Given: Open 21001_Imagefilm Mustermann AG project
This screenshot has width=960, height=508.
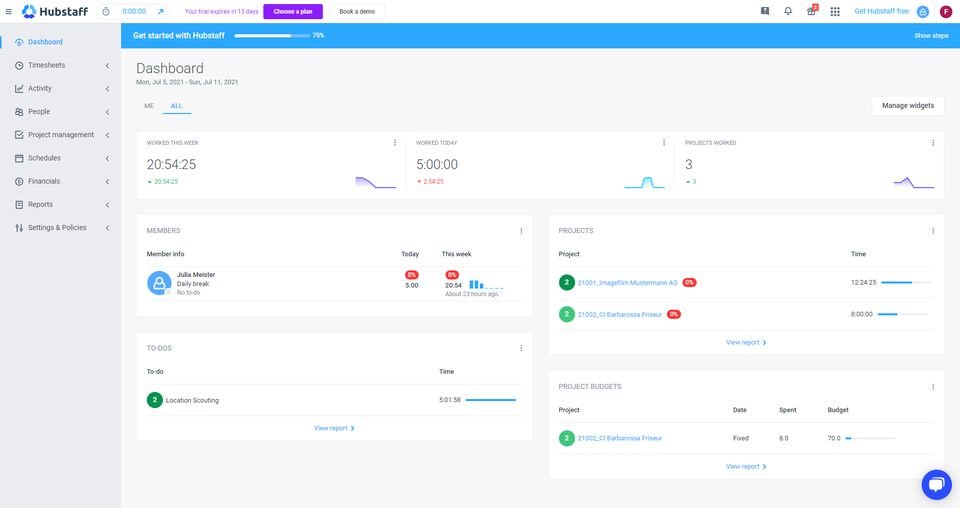Looking at the screenshot, I should 628,283.
